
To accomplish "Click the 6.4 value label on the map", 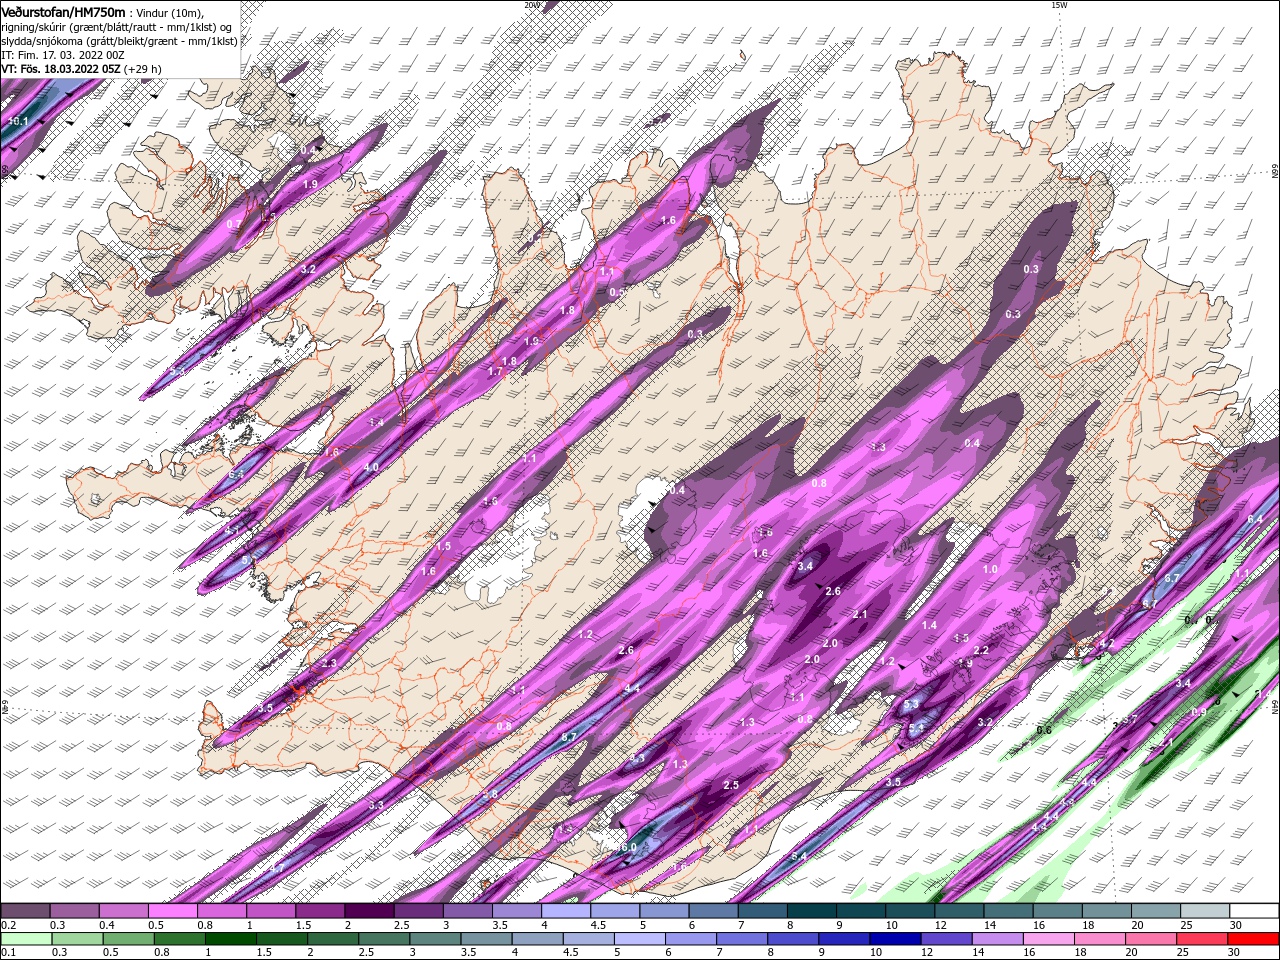I will tap(1256, 519).
